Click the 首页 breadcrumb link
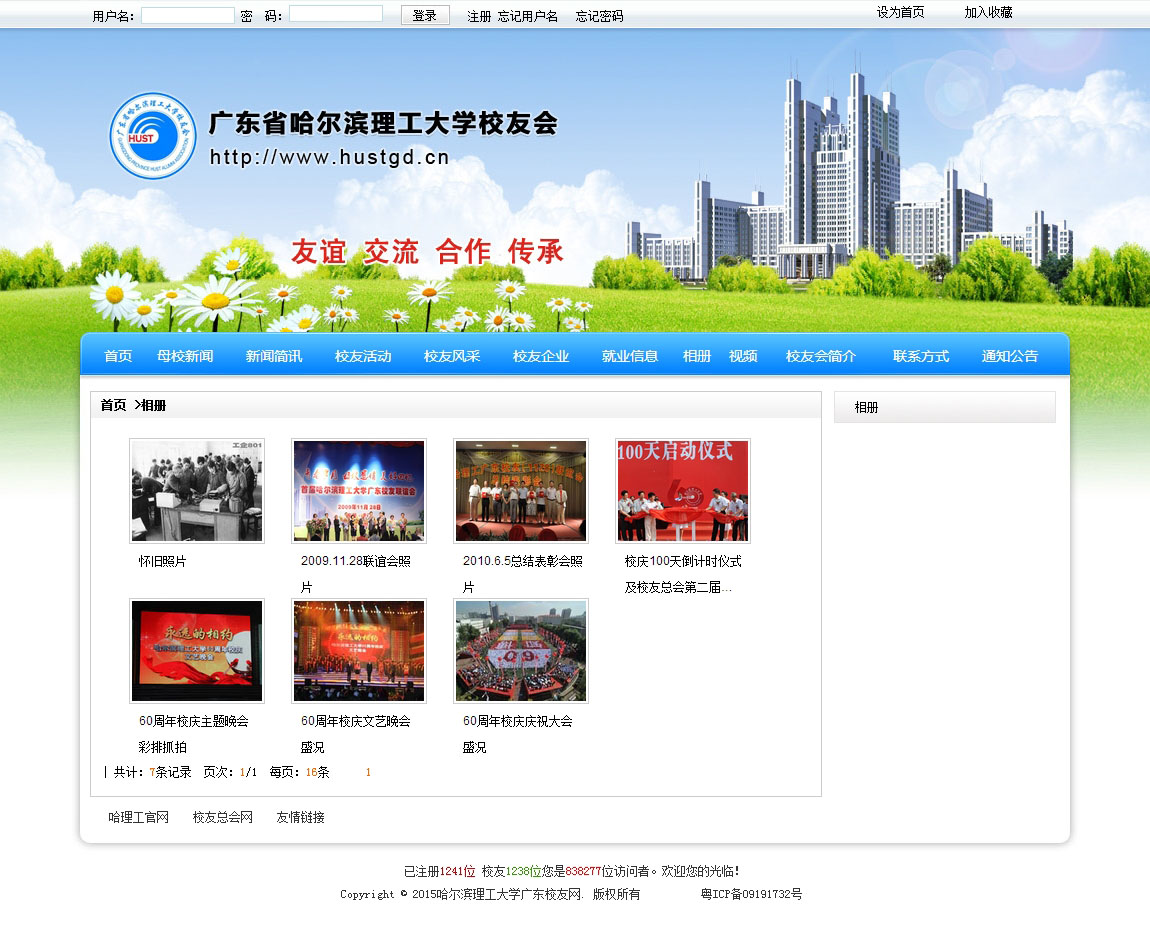Image resolution: width=1150 pixels, height=932 pixels. 113,406
